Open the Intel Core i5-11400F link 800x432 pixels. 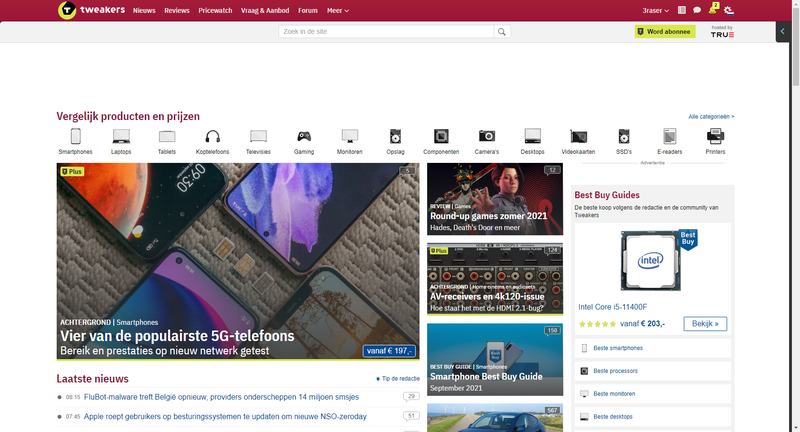(x=612, y=307)
